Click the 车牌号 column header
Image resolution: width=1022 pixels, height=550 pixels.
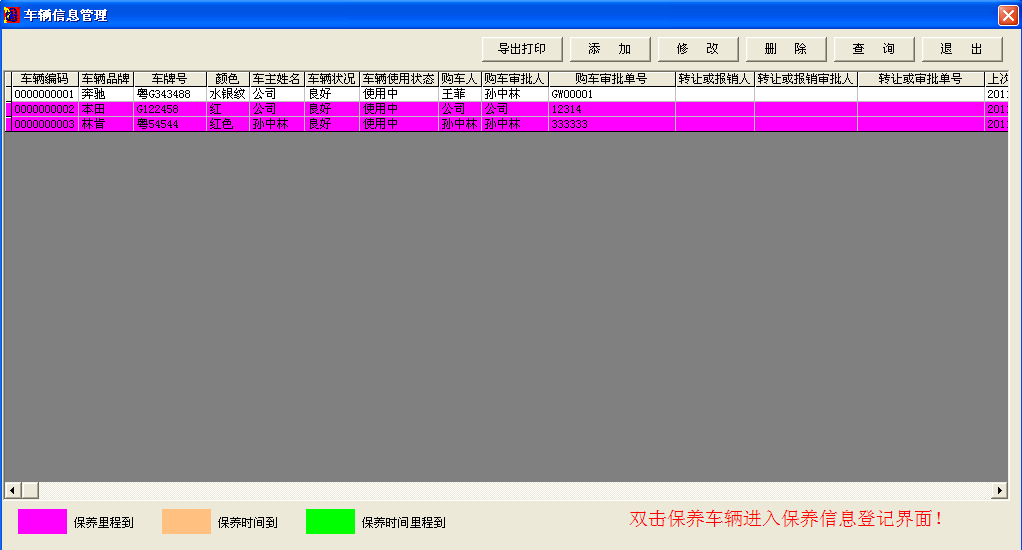pos(169,78)
